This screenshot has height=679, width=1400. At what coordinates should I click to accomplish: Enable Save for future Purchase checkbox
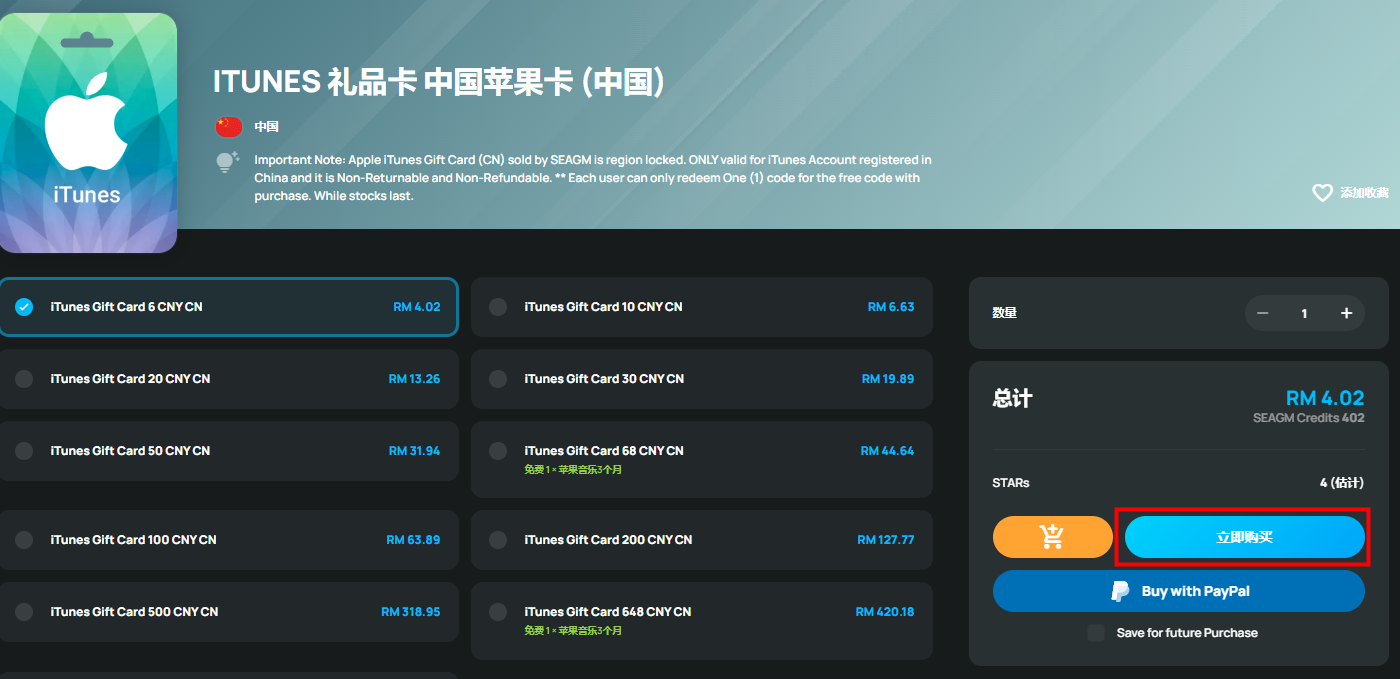(1096, 633)
